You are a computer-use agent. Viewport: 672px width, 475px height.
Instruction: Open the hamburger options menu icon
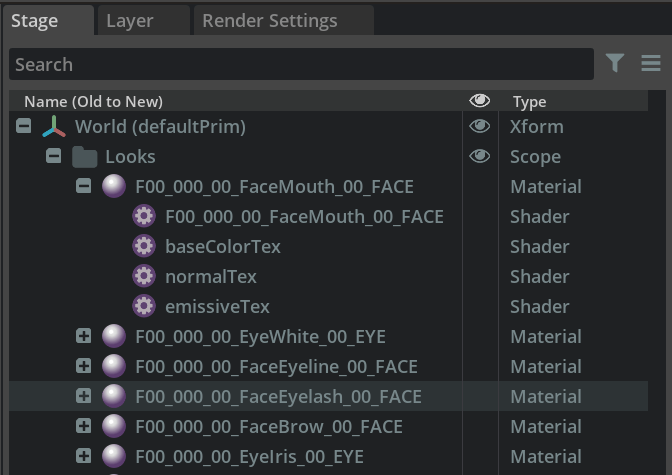tap(651, 64)
